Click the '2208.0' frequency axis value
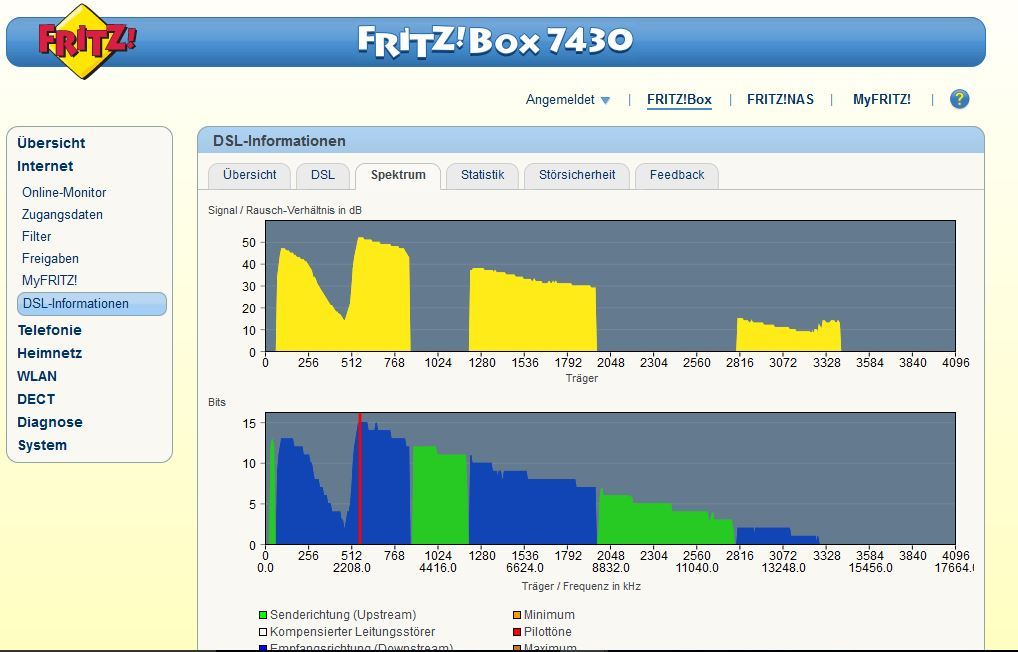This screenshot has height=652, width=1018. click(x=352, y=568)
